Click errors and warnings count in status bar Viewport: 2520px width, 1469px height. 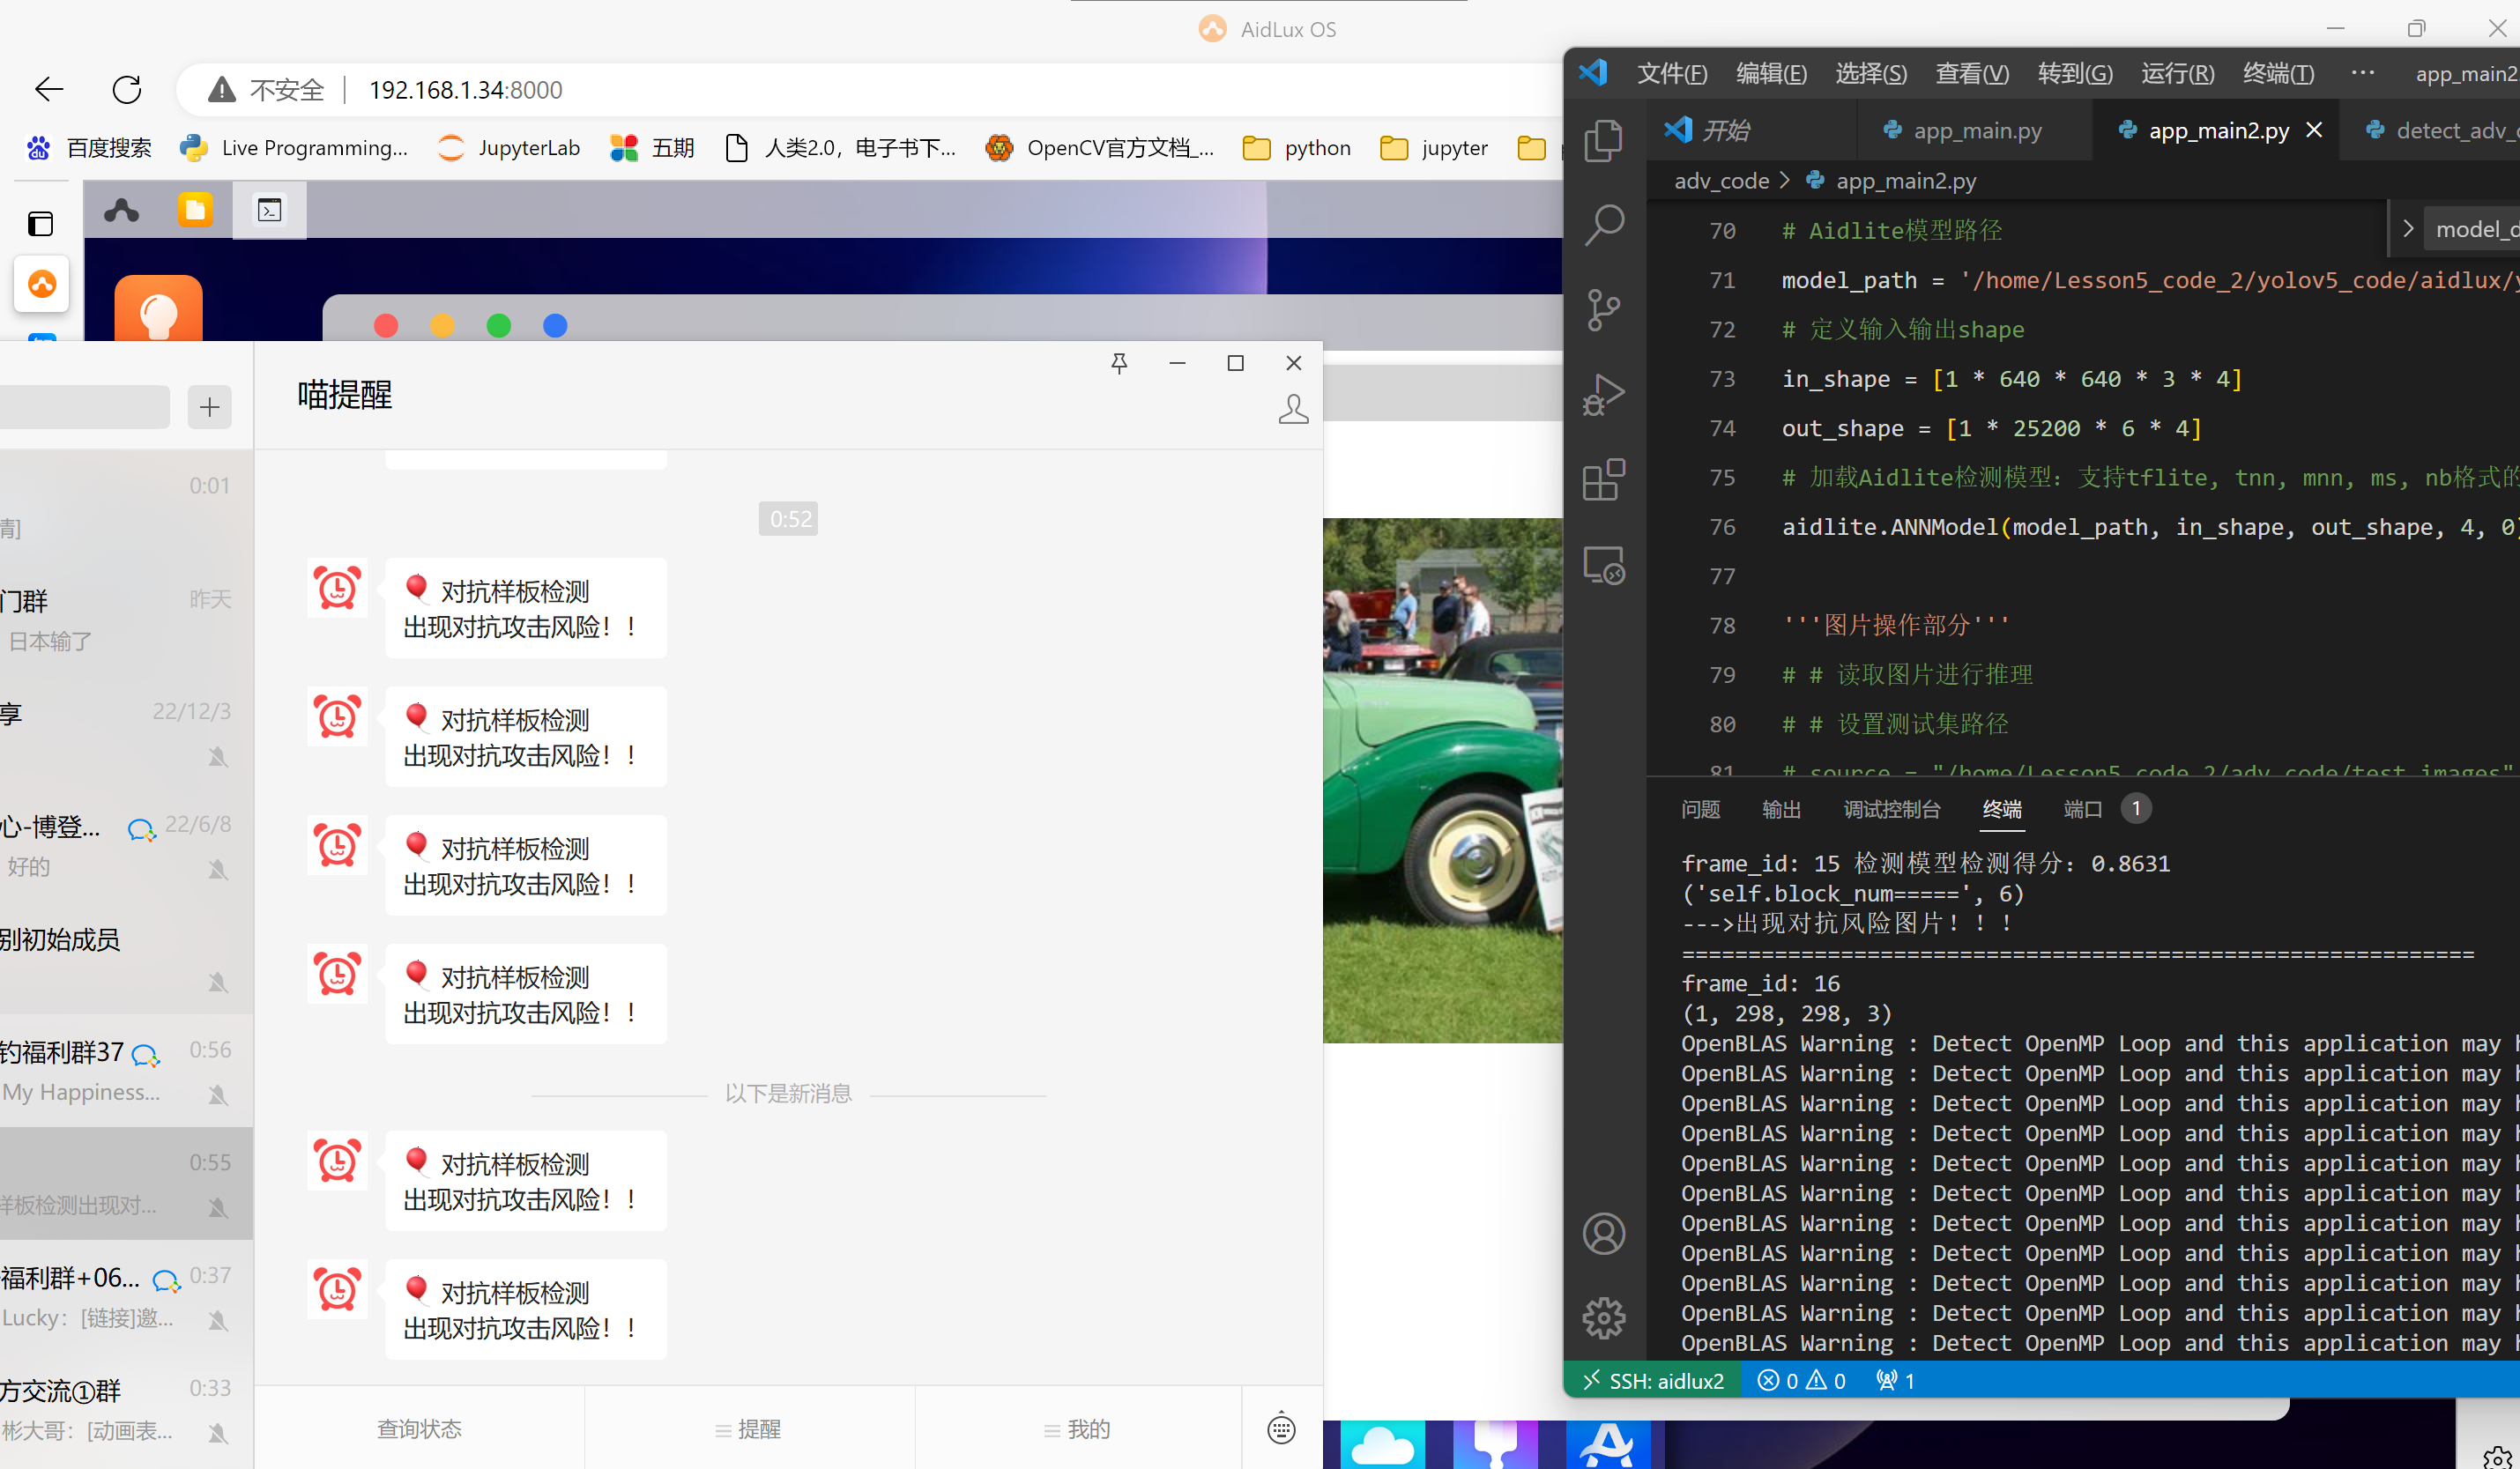pyautogui.click(x=1801, y=1381)
